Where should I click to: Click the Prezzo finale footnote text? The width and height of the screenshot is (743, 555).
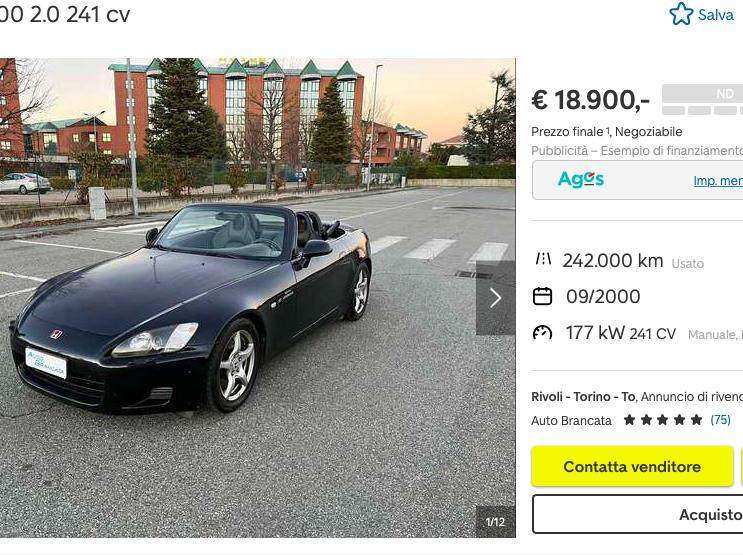pos(607,132)
